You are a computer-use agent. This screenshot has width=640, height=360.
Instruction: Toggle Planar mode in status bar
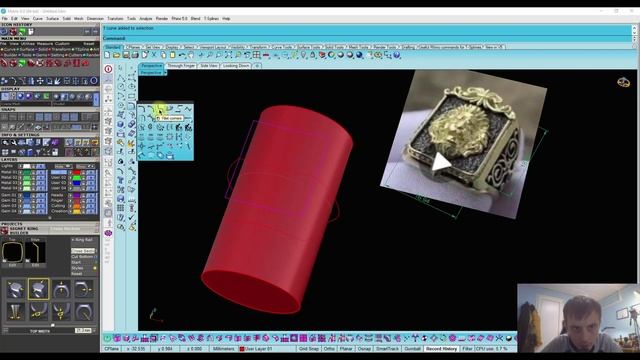[x=346, y=349]
